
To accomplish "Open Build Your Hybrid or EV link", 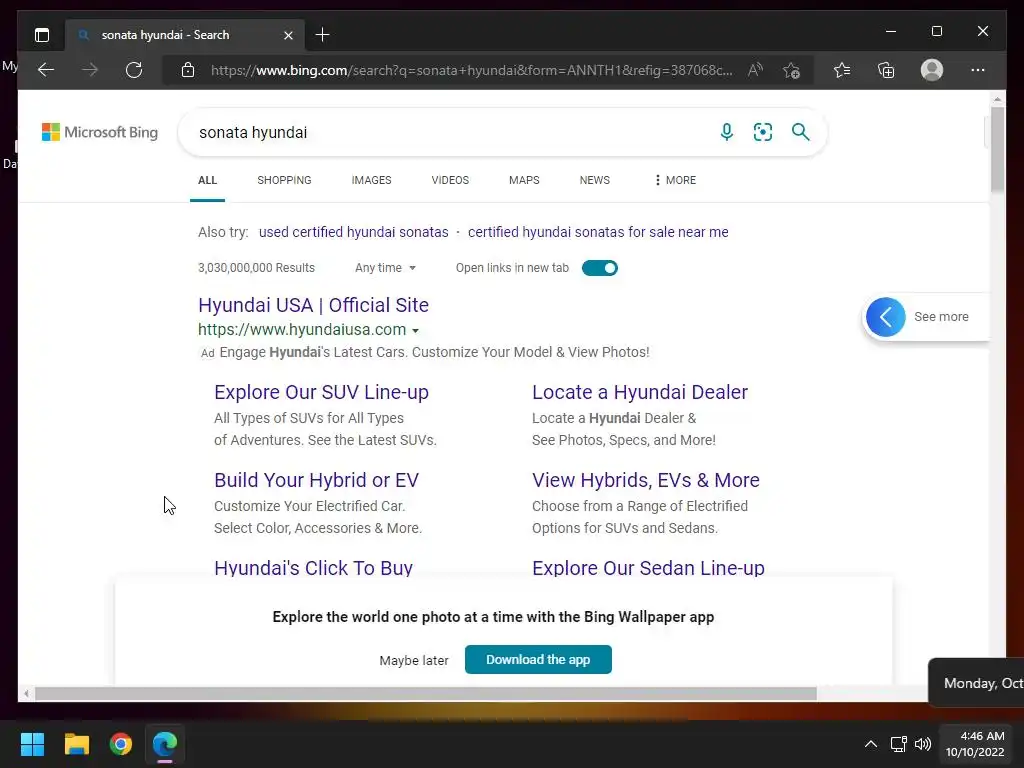I will click(x=317, y=480).
